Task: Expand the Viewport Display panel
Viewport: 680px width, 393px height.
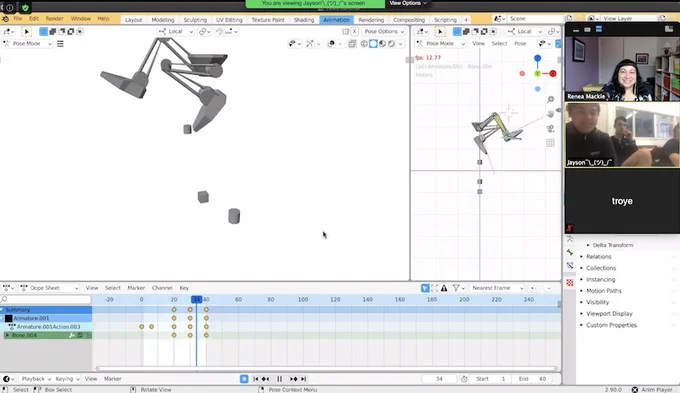Action: [609, 314]
